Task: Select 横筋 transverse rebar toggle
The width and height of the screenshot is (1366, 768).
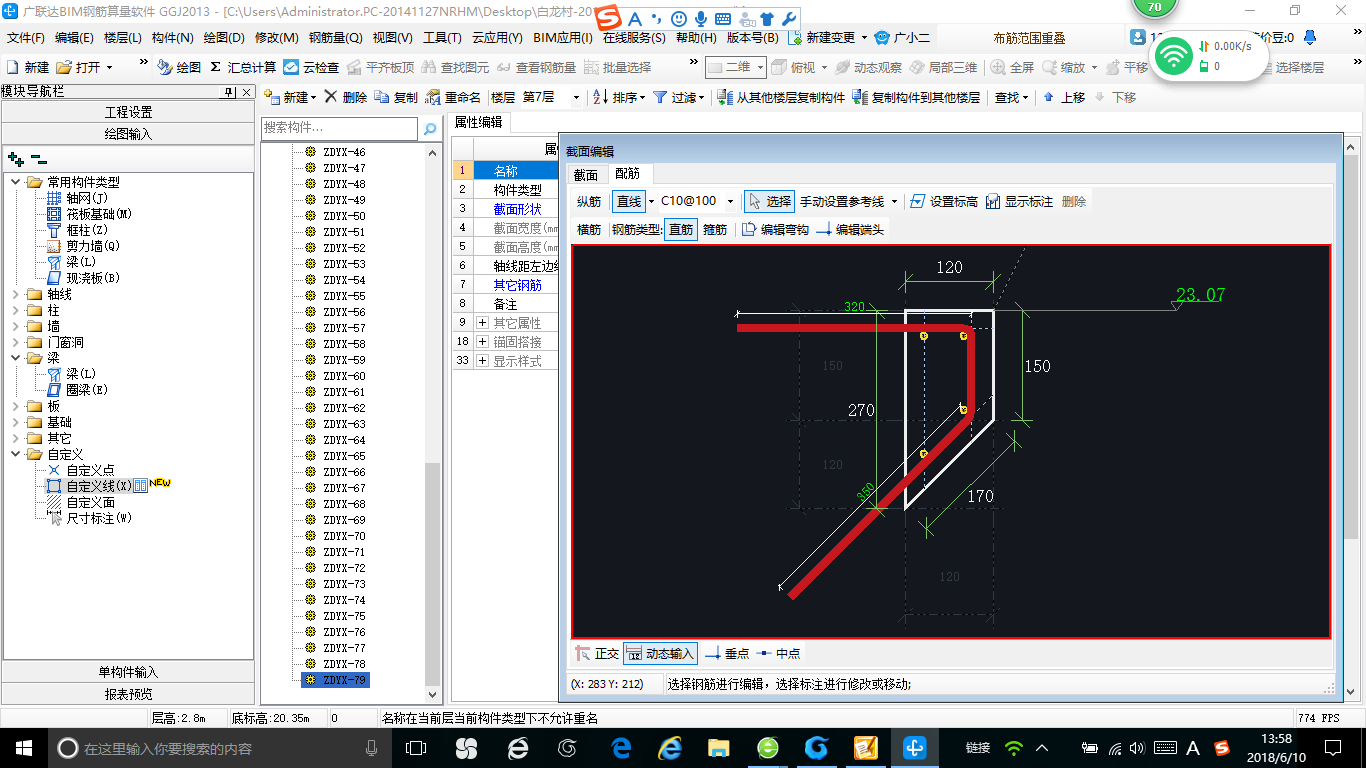Action: click(590, 229)
